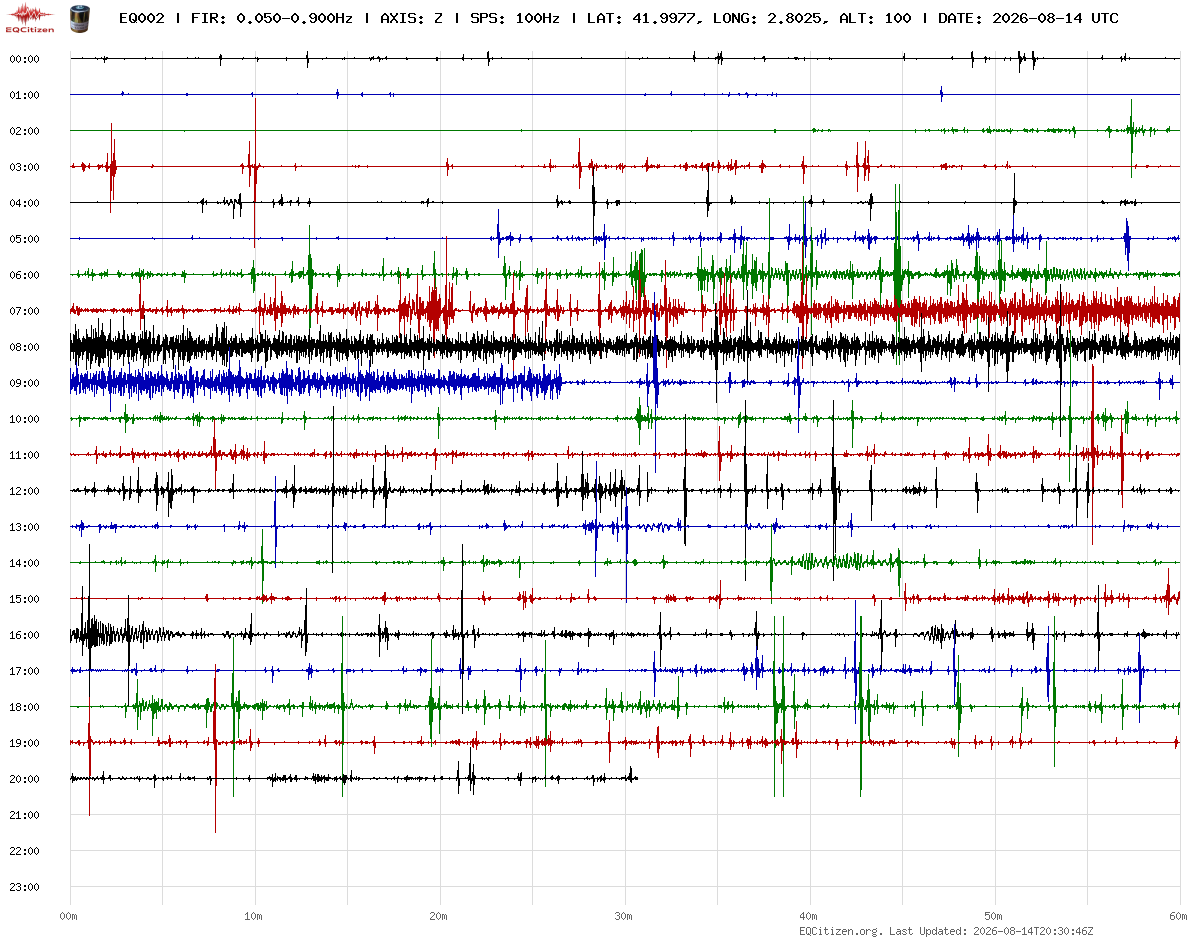Click the end of the 20:00 trace
This screenshot has height=940, width=1200.
point(634,777)
